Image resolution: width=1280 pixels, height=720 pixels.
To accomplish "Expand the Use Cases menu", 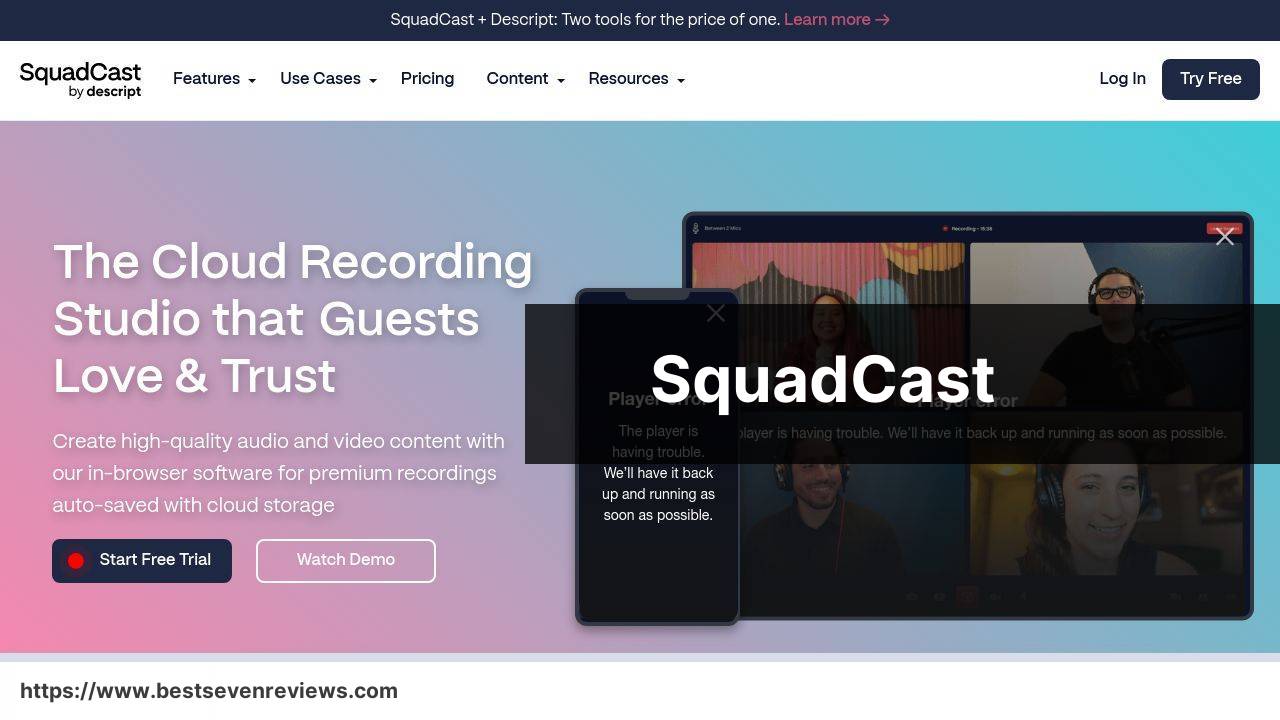I will (x=328, y=79).
